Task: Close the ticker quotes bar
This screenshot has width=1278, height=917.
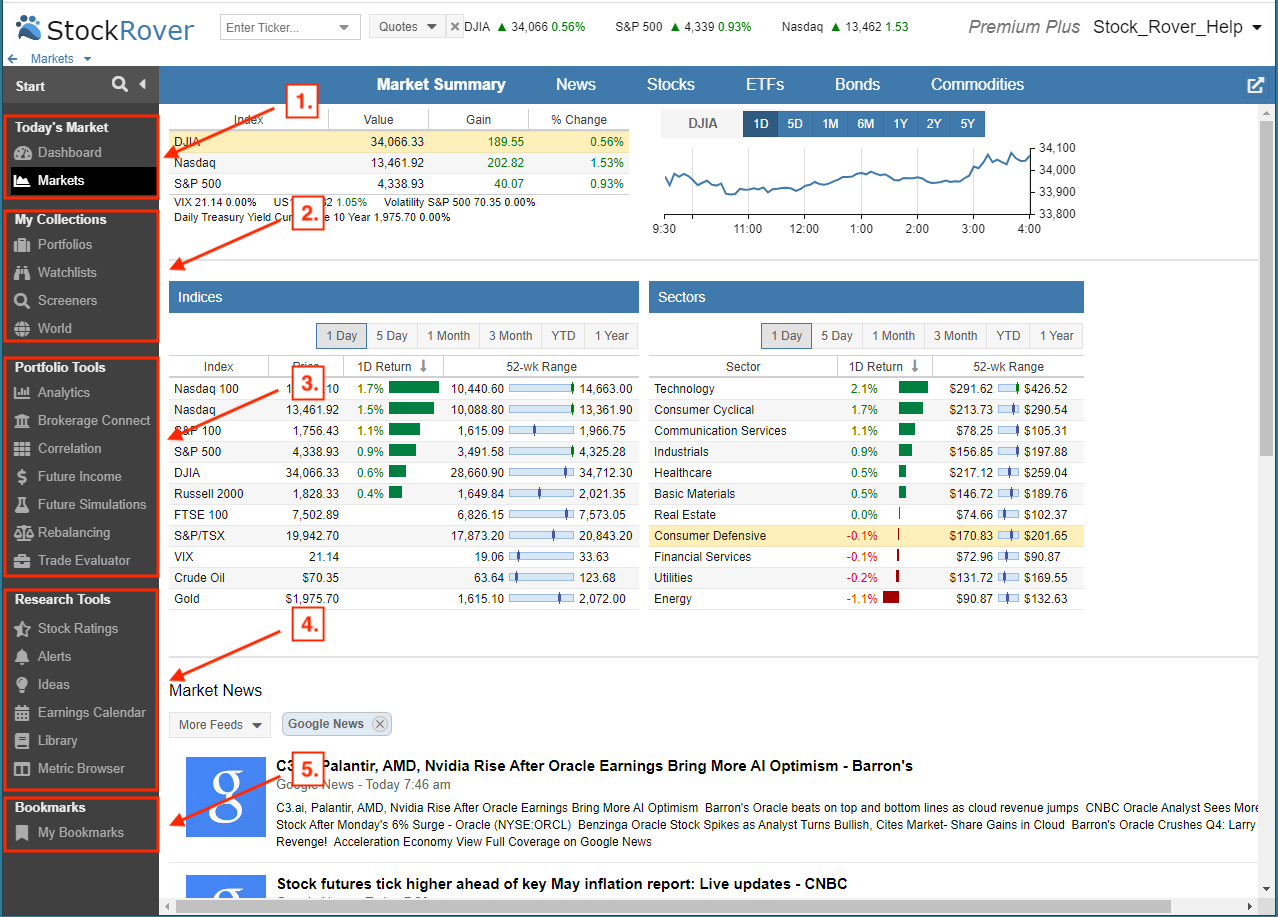Action: [455, 27]
